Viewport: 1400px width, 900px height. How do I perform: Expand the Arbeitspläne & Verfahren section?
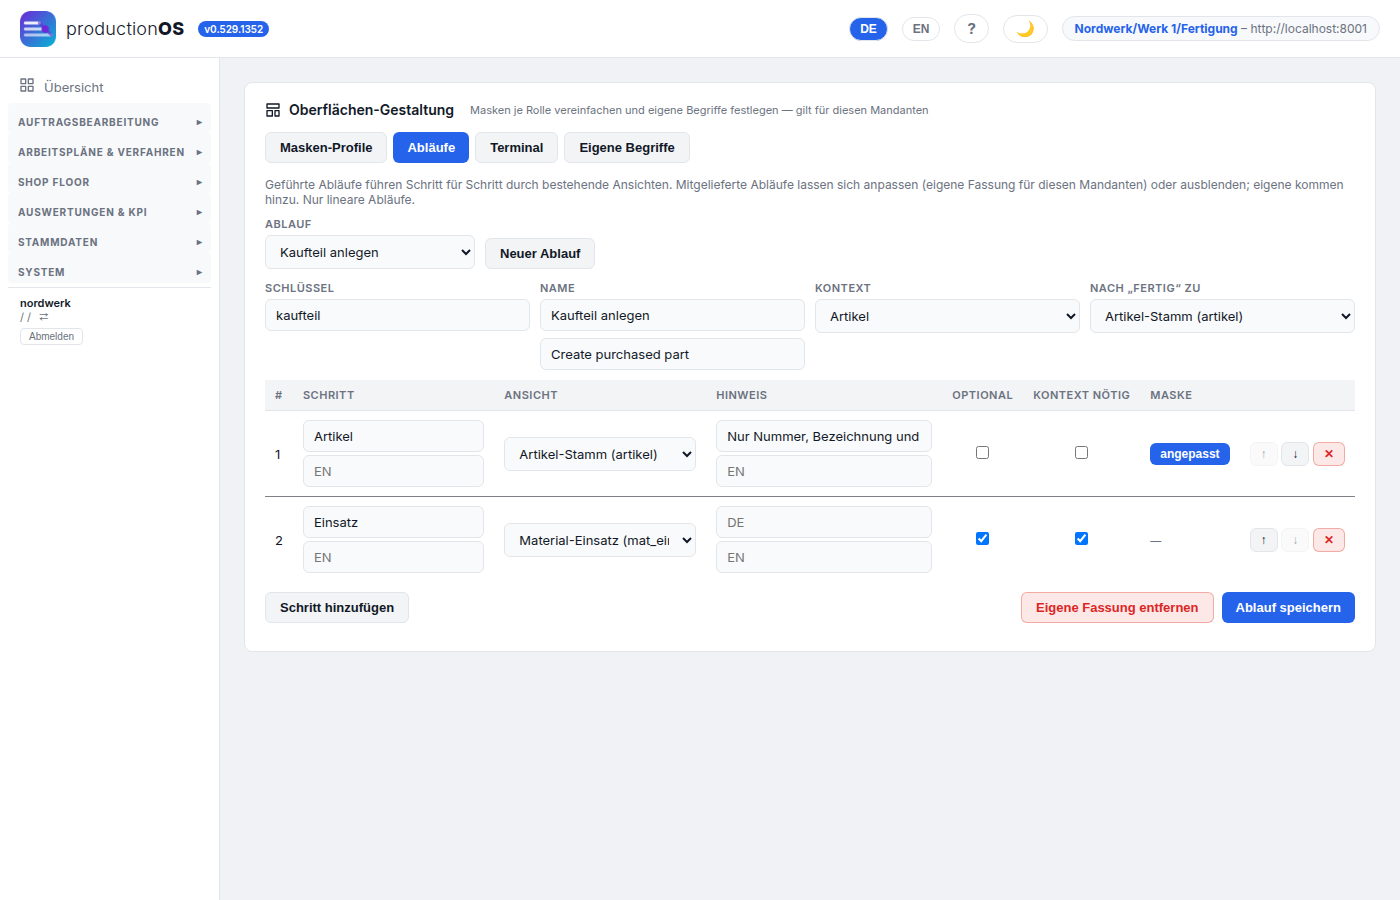click(x=109, y=152)
